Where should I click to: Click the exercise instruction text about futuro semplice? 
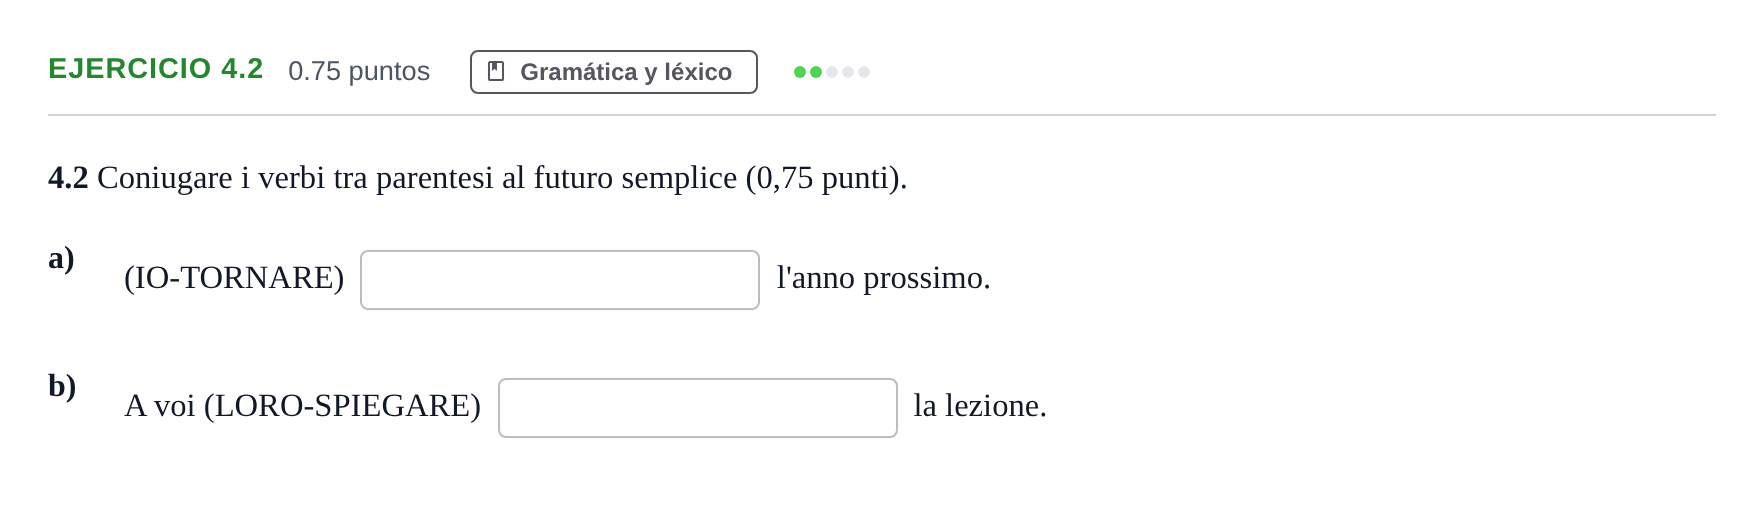[x=478, y=178]
